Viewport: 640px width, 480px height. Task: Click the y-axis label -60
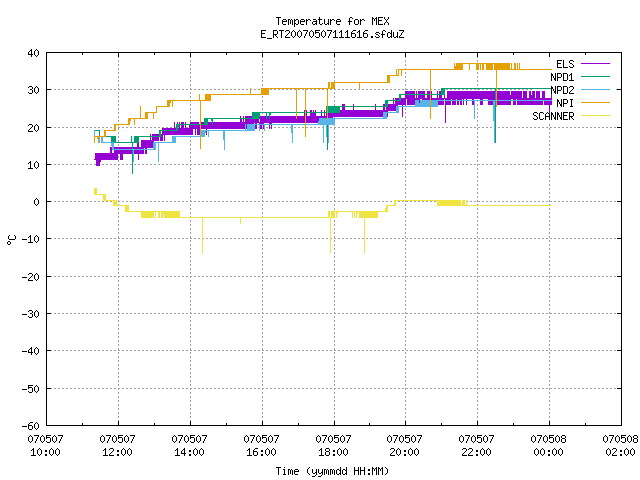(31, 426)
